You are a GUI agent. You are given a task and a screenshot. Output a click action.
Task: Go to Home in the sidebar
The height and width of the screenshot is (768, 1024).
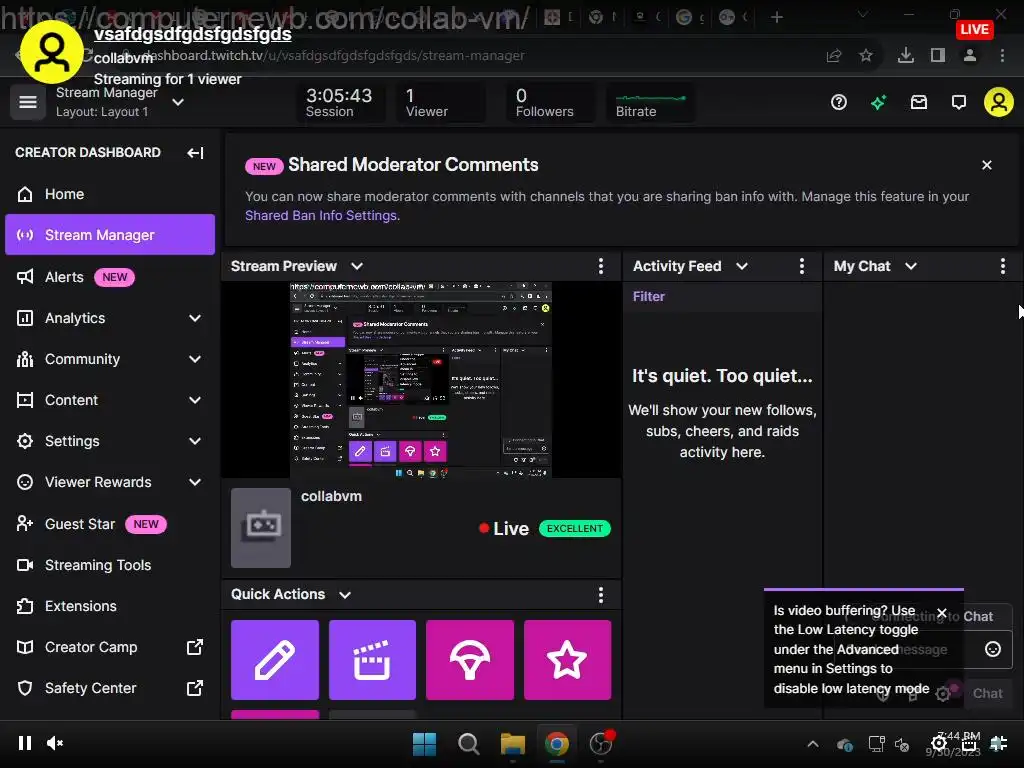coord(110,194)
